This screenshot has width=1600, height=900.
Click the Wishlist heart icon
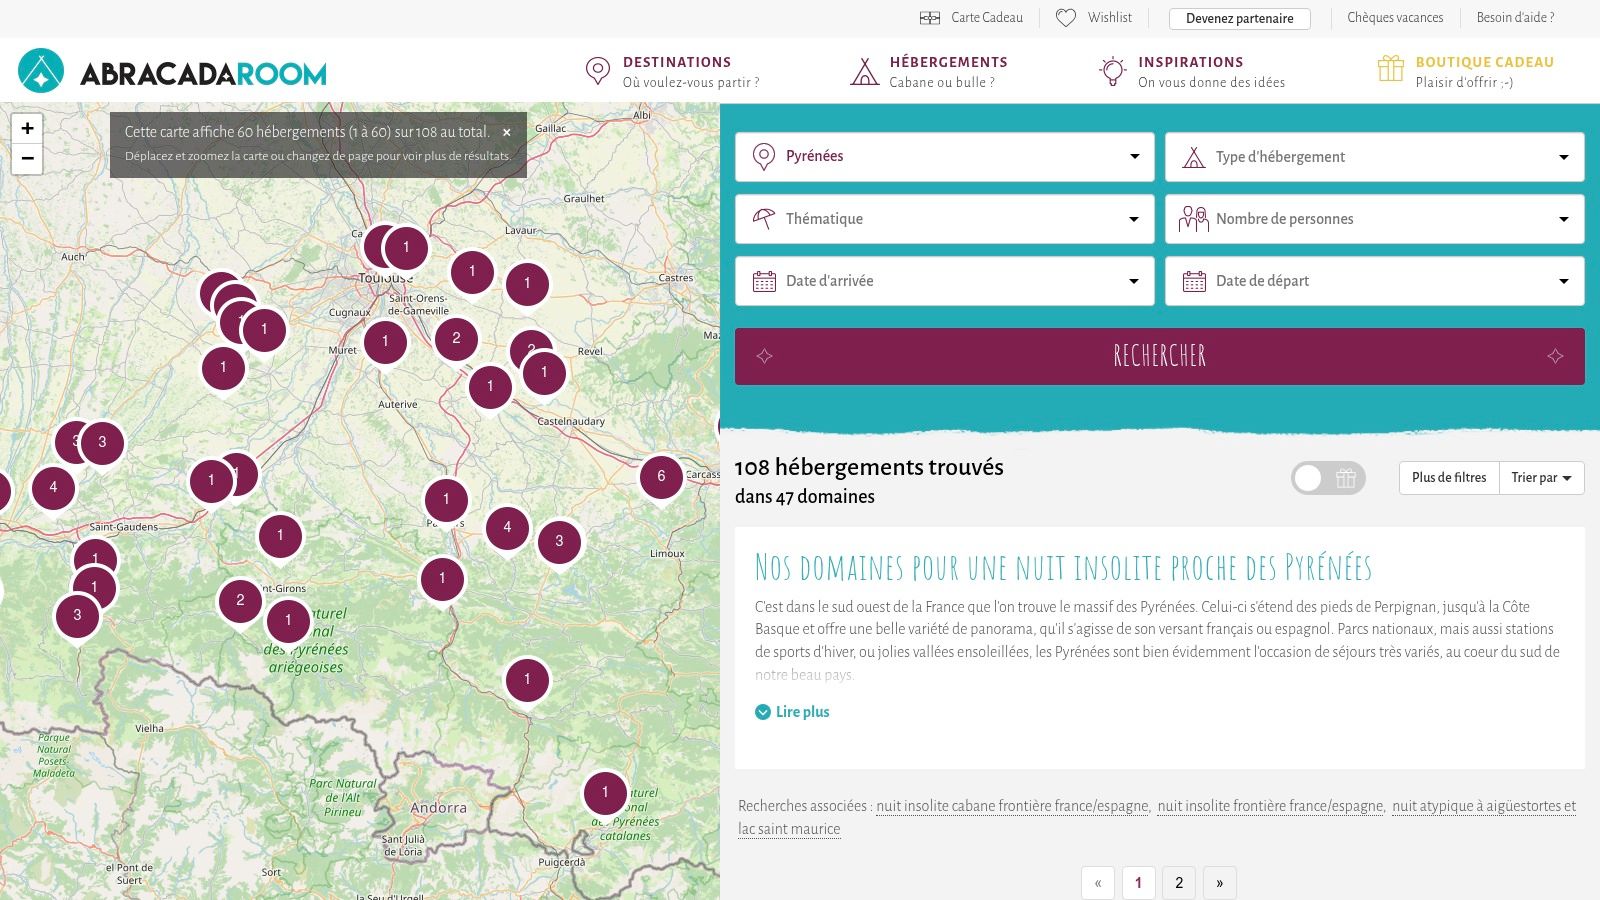pyautogui.click(x=1066, y=18)
